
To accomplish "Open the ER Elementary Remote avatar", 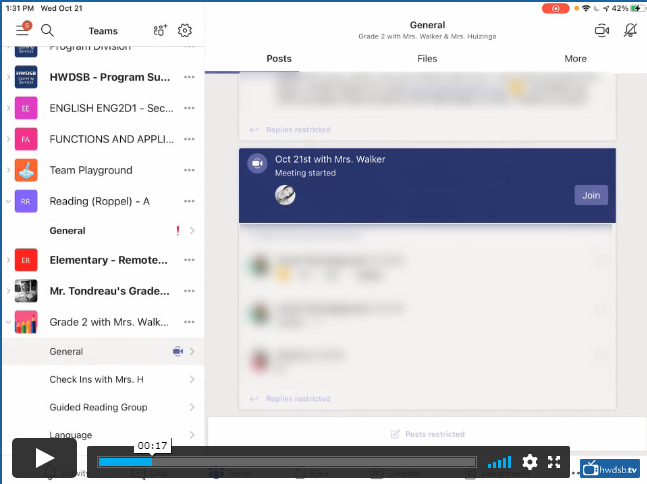I will point(26,260).
